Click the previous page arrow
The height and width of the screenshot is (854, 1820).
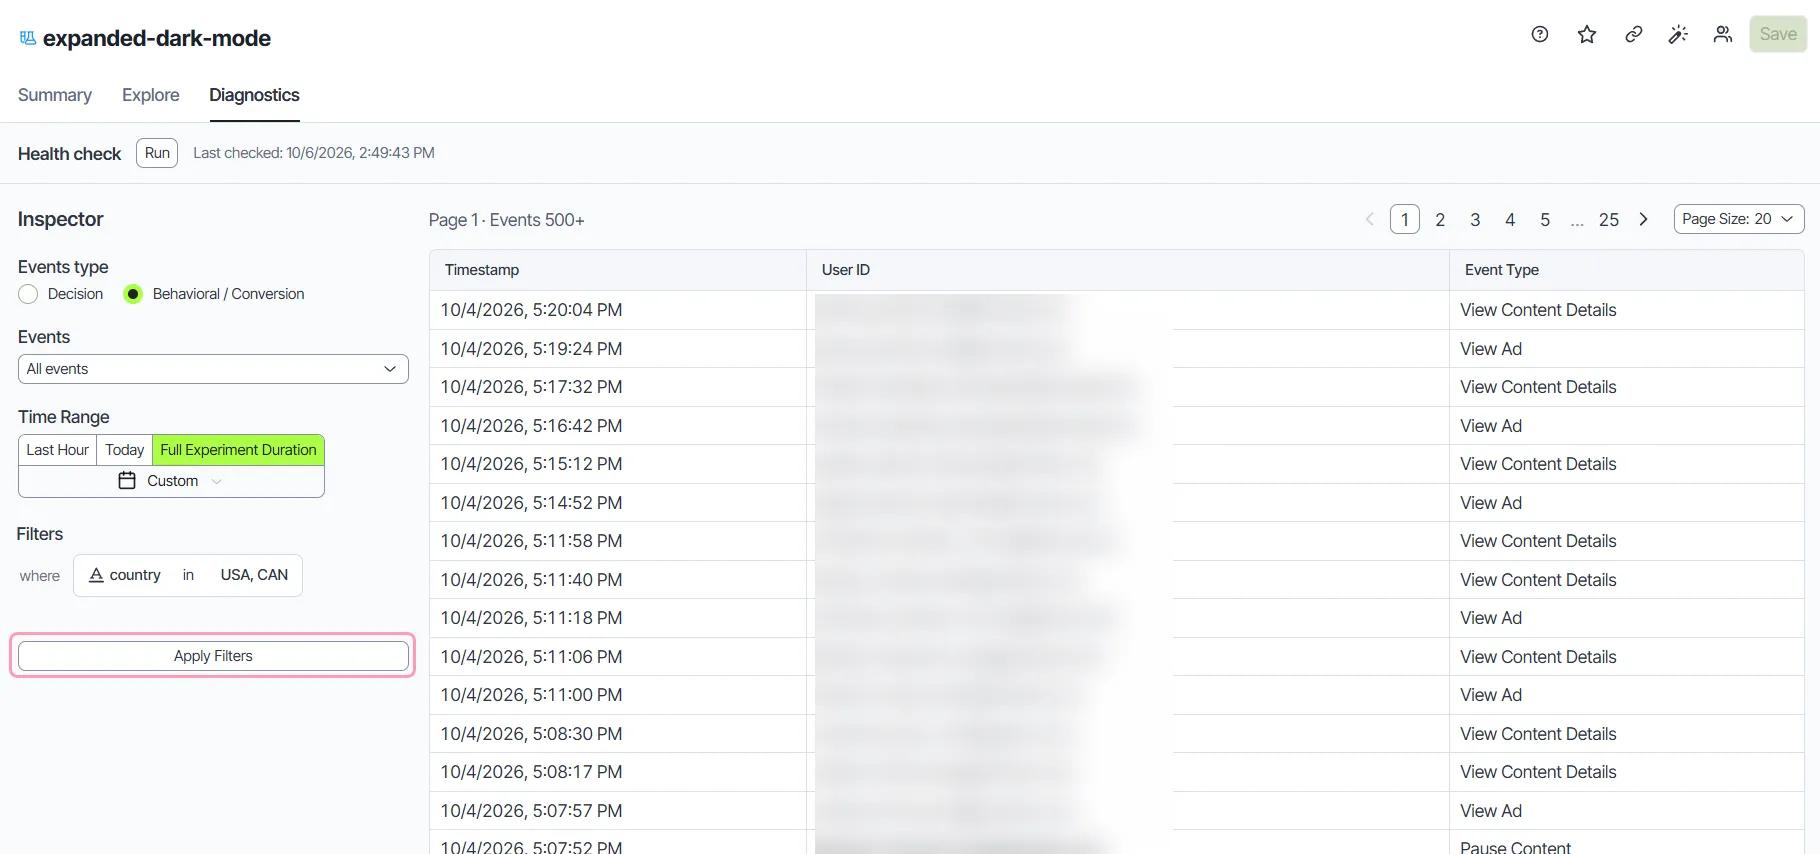[1370, 219]
